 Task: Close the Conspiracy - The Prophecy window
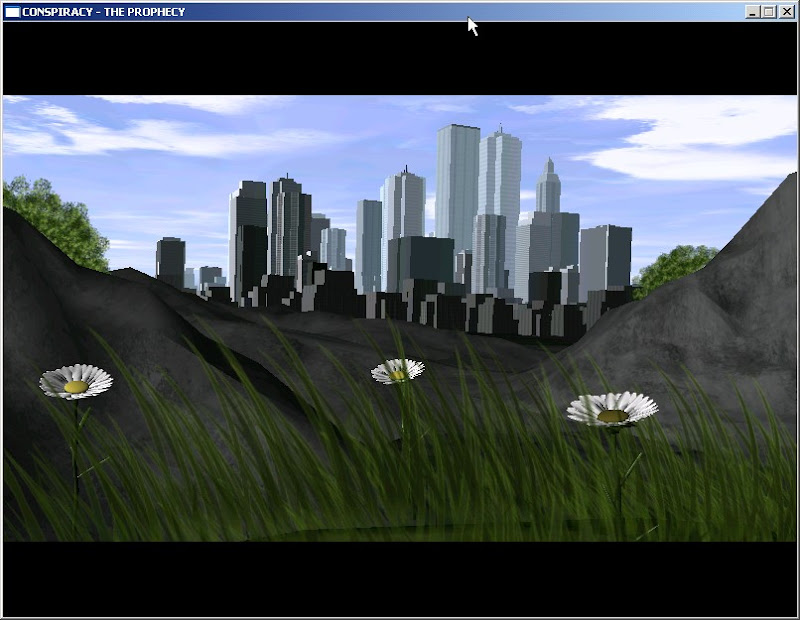[x=787, y=12]
